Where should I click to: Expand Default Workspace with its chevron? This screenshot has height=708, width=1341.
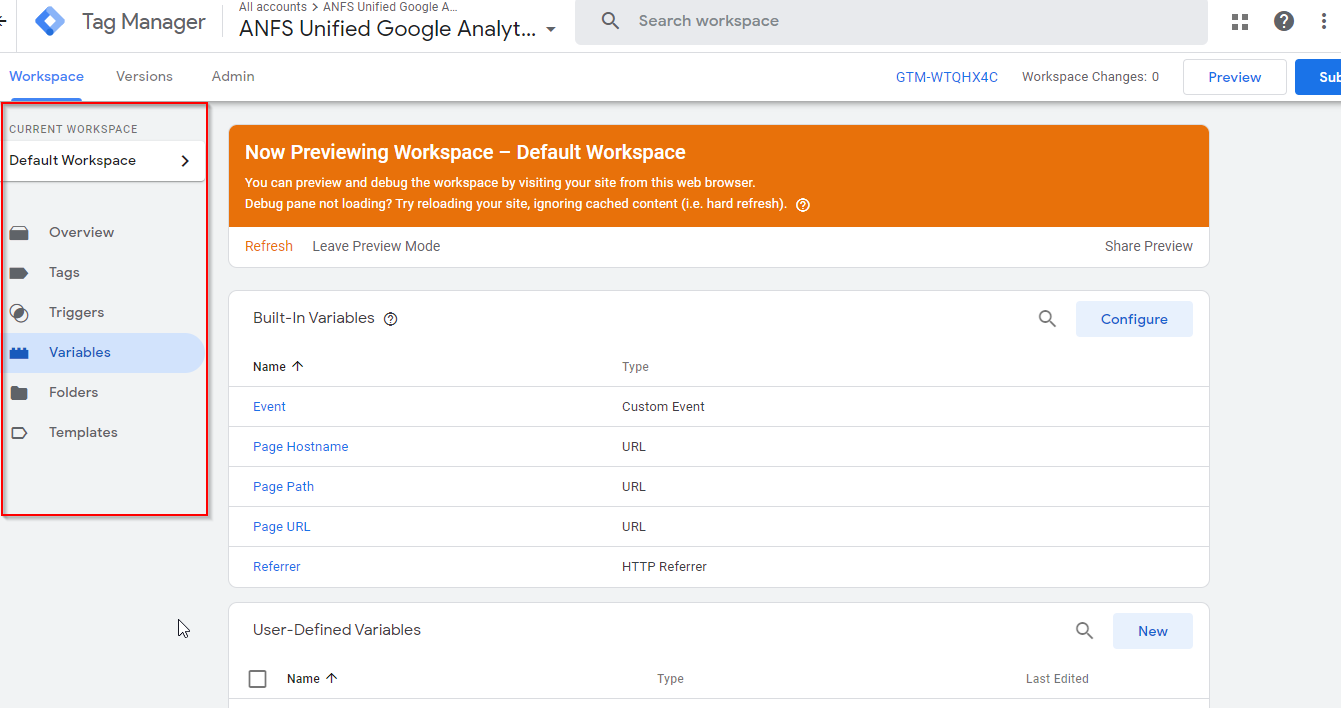point(184,160)
